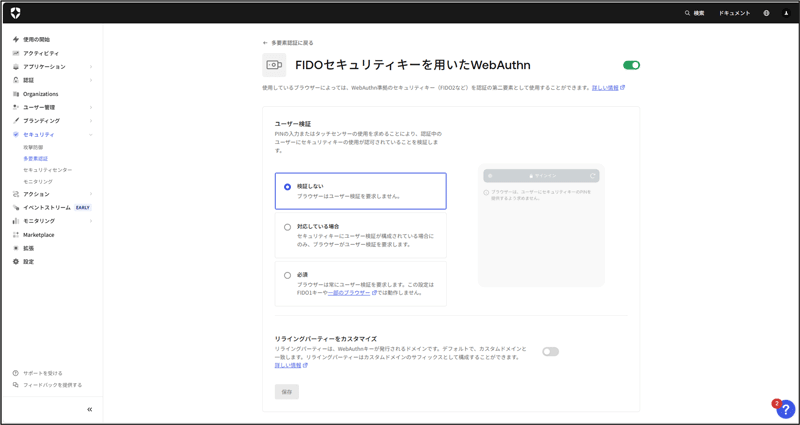Click the セキュリティ shield icon
The height and width of the screenshot is (425, 800).
[x=16, y=135]
